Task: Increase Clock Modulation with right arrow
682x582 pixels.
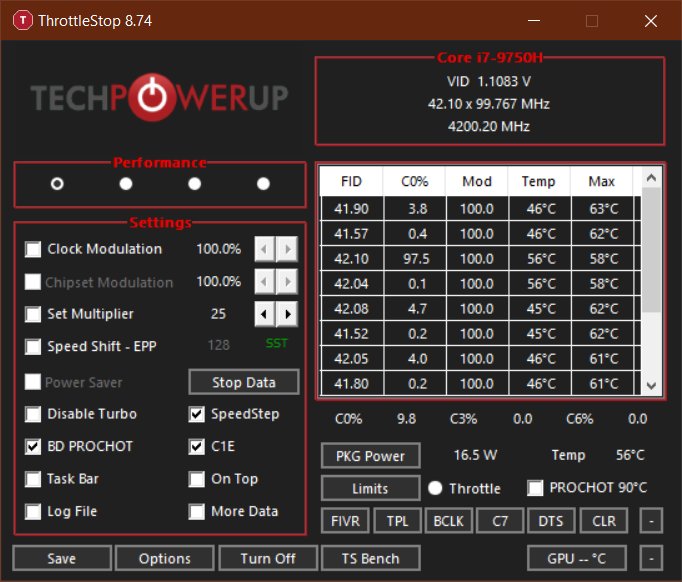Action: pyautogui.click(x=287, y=249)
